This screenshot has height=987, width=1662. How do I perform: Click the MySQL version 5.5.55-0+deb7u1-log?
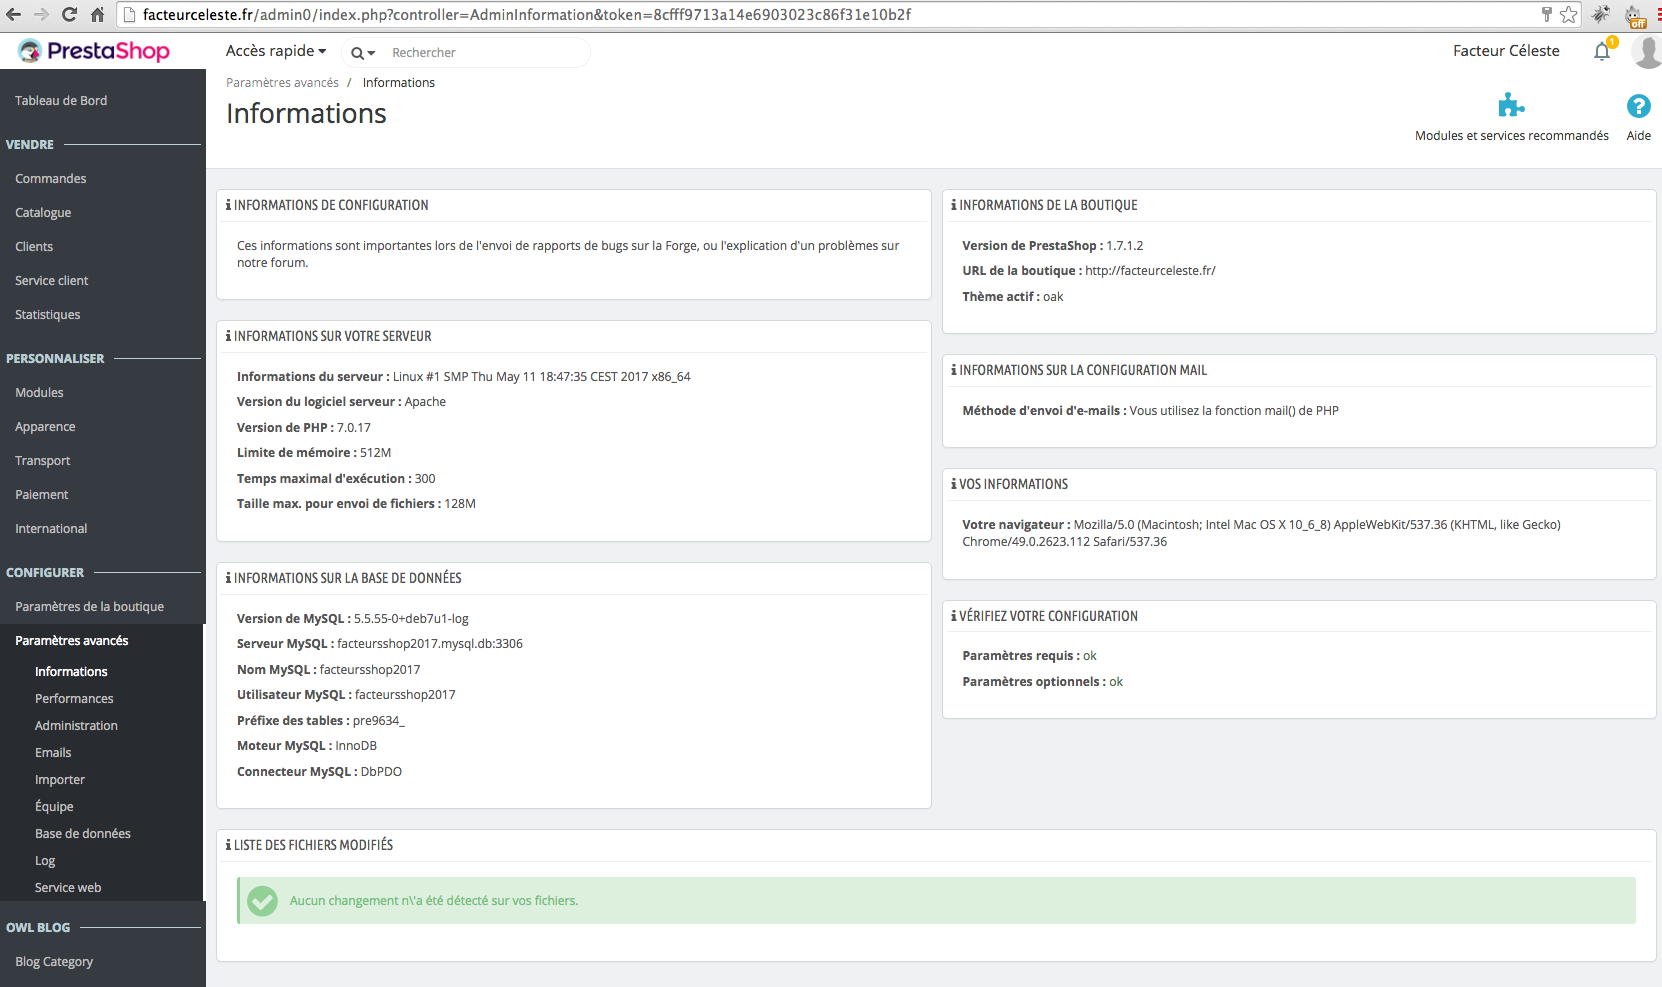coord(411,619)
